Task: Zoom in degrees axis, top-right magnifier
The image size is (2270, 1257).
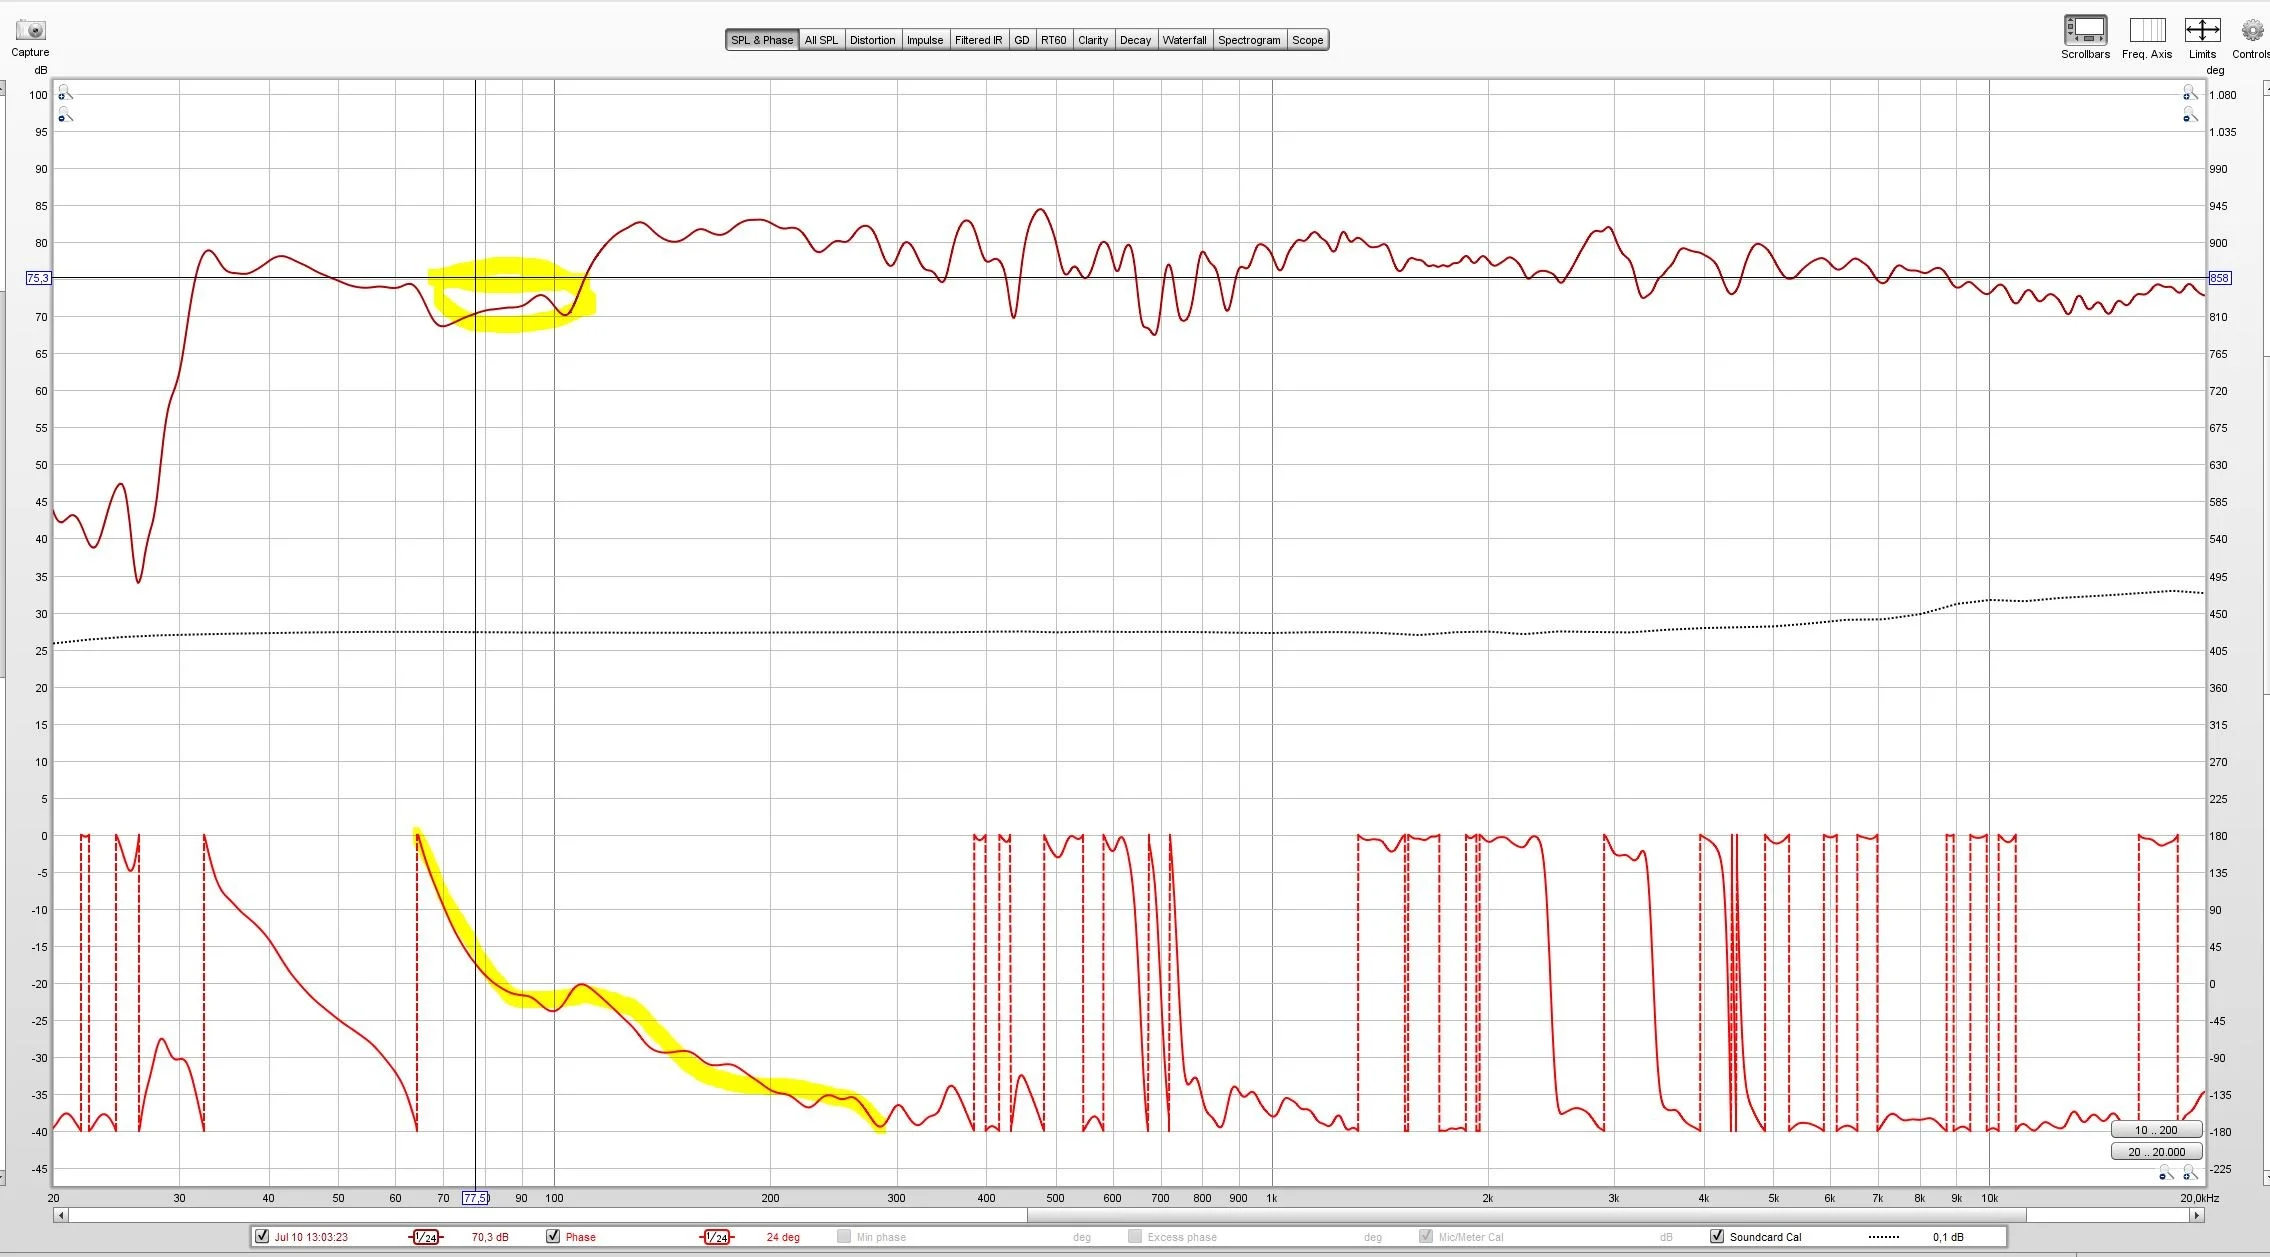Action: (x=2189, y=93)
